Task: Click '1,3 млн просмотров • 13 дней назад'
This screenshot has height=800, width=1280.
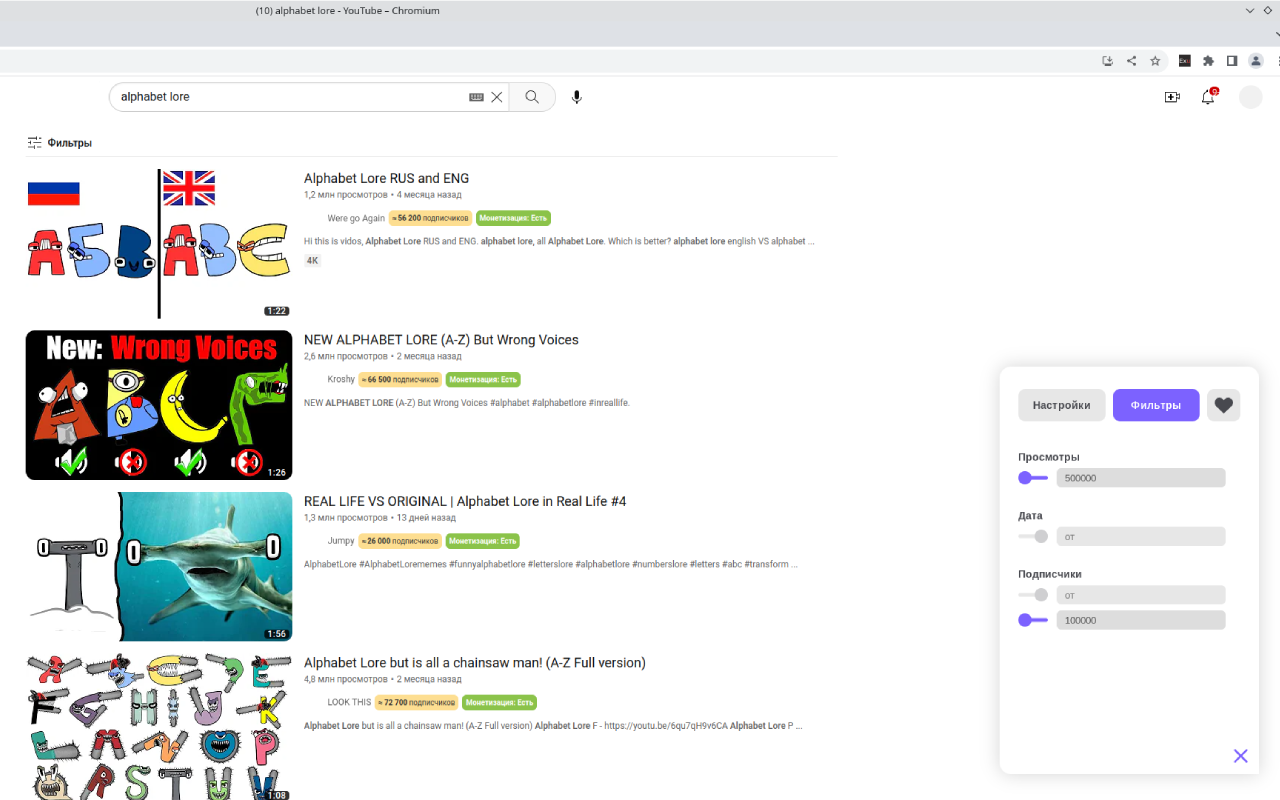Action: [x=380, y=518]
